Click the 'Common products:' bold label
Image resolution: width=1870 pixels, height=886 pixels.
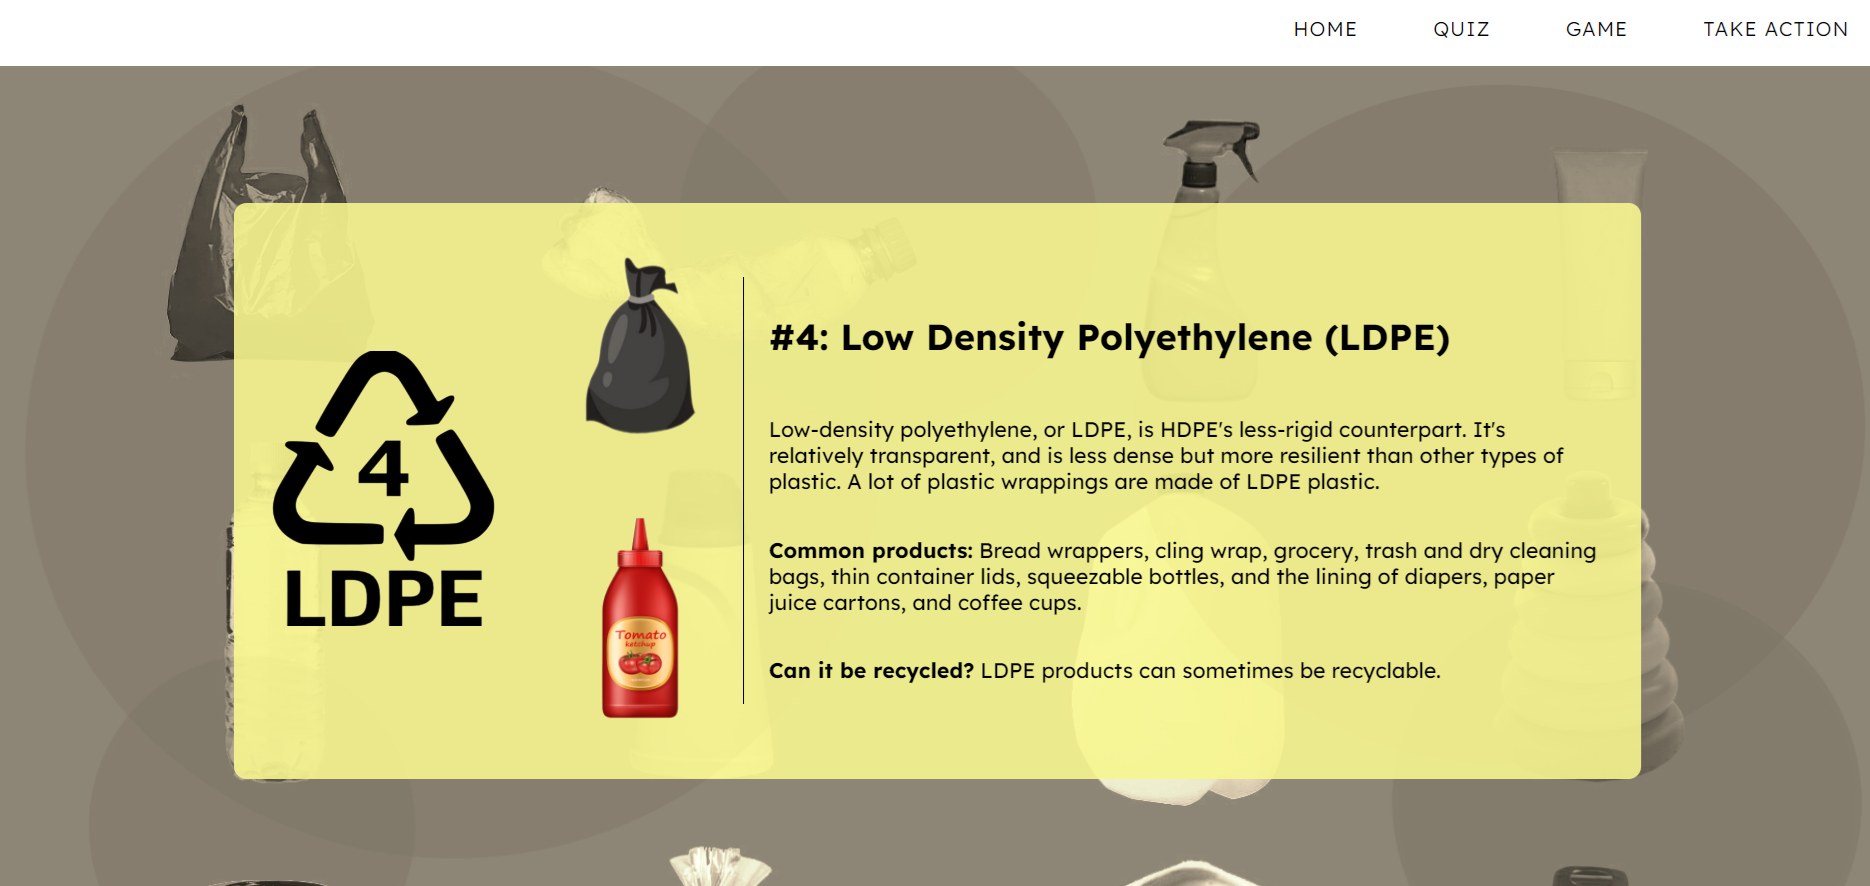870,551
